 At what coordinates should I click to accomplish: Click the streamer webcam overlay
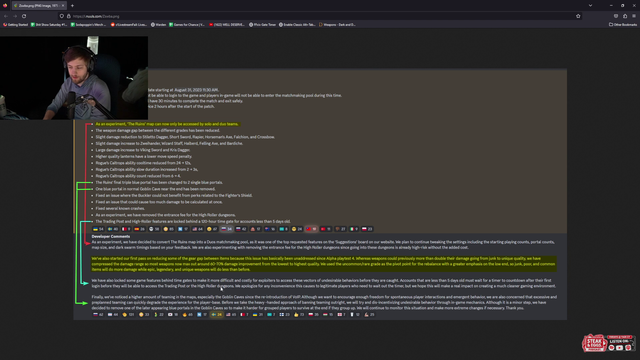(74, 78)
